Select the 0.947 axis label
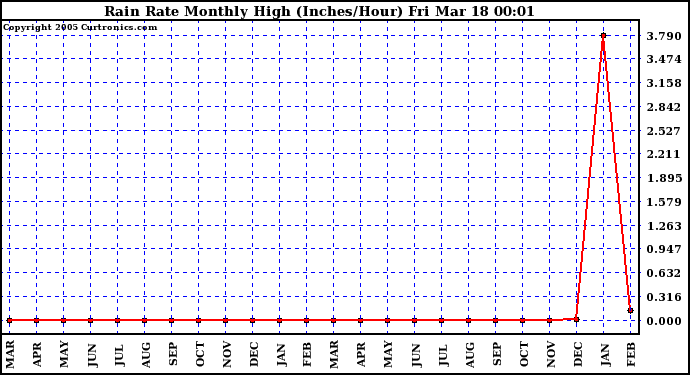This screenshot has width=690, height=375. coord(664,249)
